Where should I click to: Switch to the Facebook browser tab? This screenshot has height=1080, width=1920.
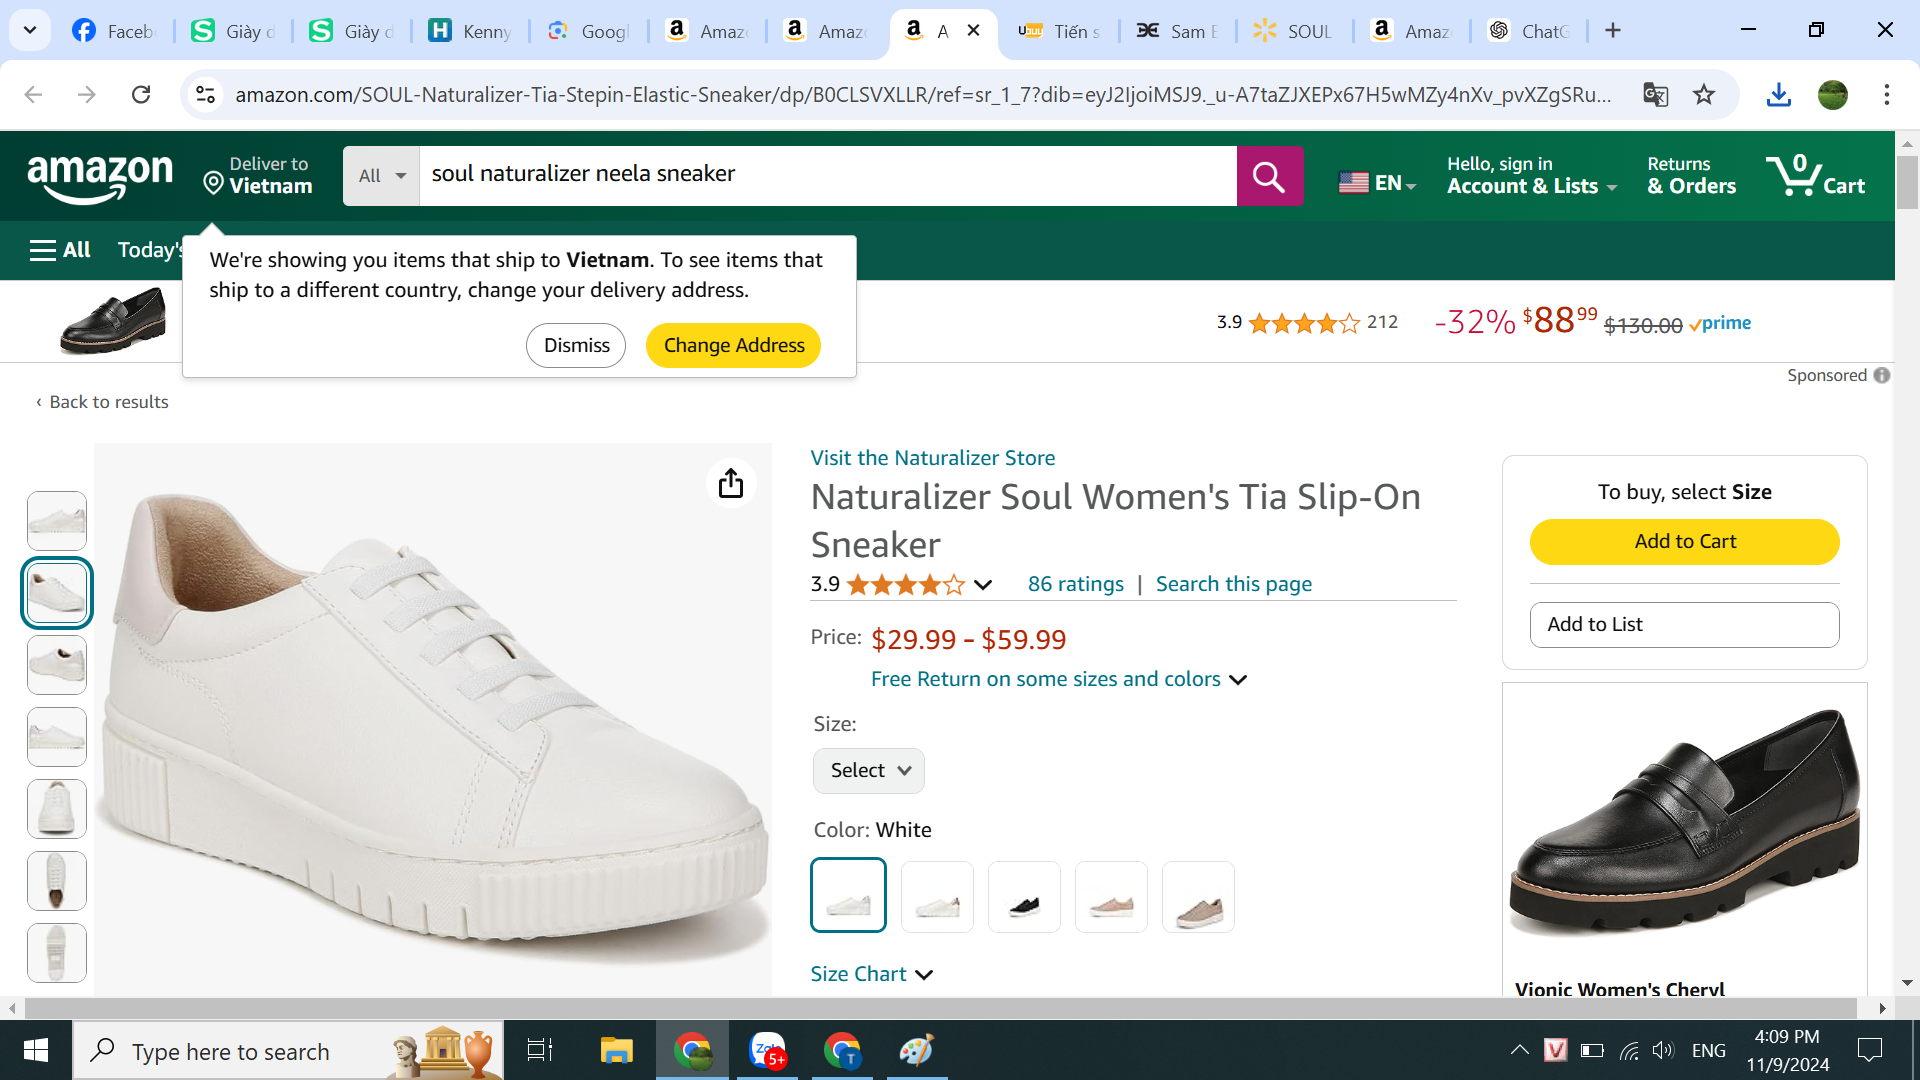point(115,31)
